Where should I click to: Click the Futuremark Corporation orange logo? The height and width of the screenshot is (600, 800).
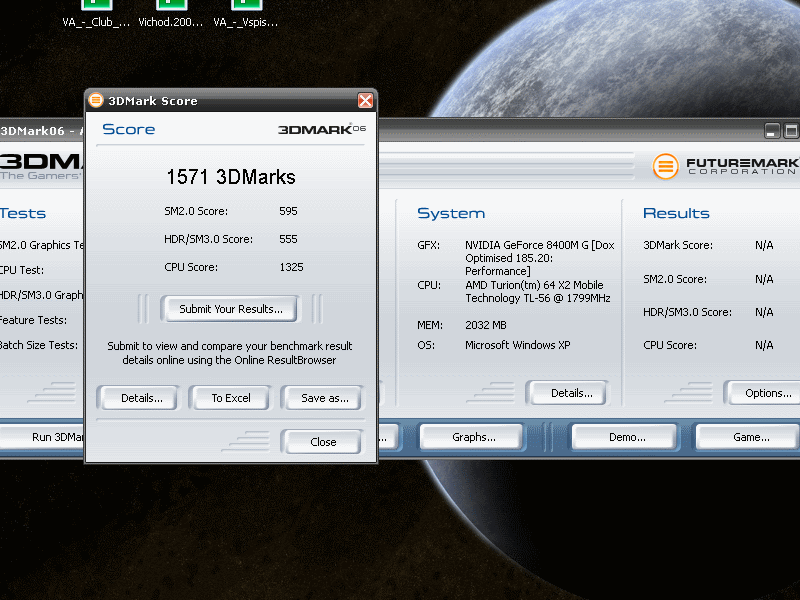pyautogui.click(x=665, y=166)
